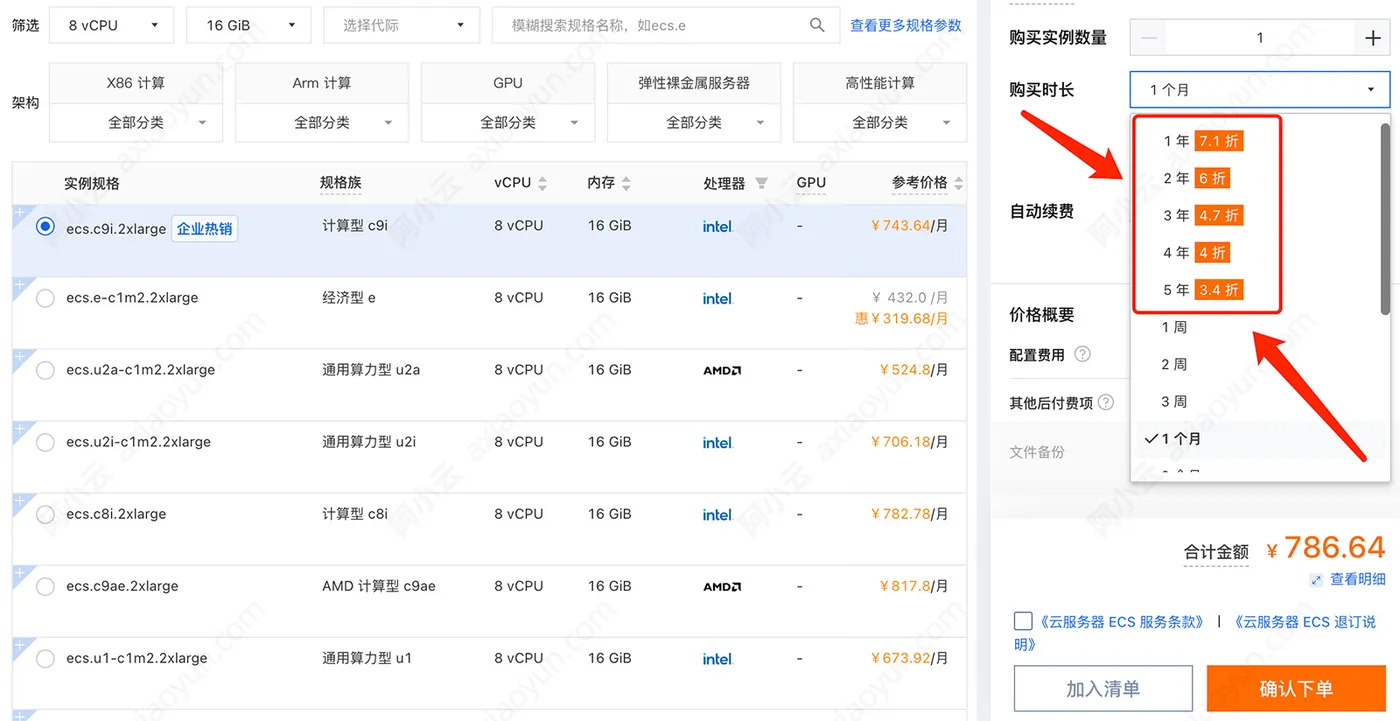Image resolution: width=1400 pixels, height=721 pixels.
Task: Expand 全部分类 dropdown under 弹性裸金属服务器
Action: 694,122
